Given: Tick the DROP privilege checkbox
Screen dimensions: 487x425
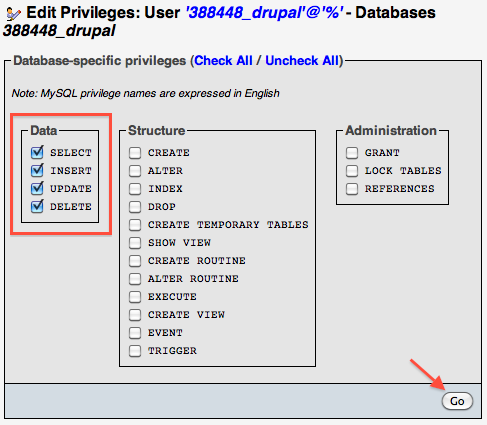Looking at the screenshot, I should pos(135,207).
